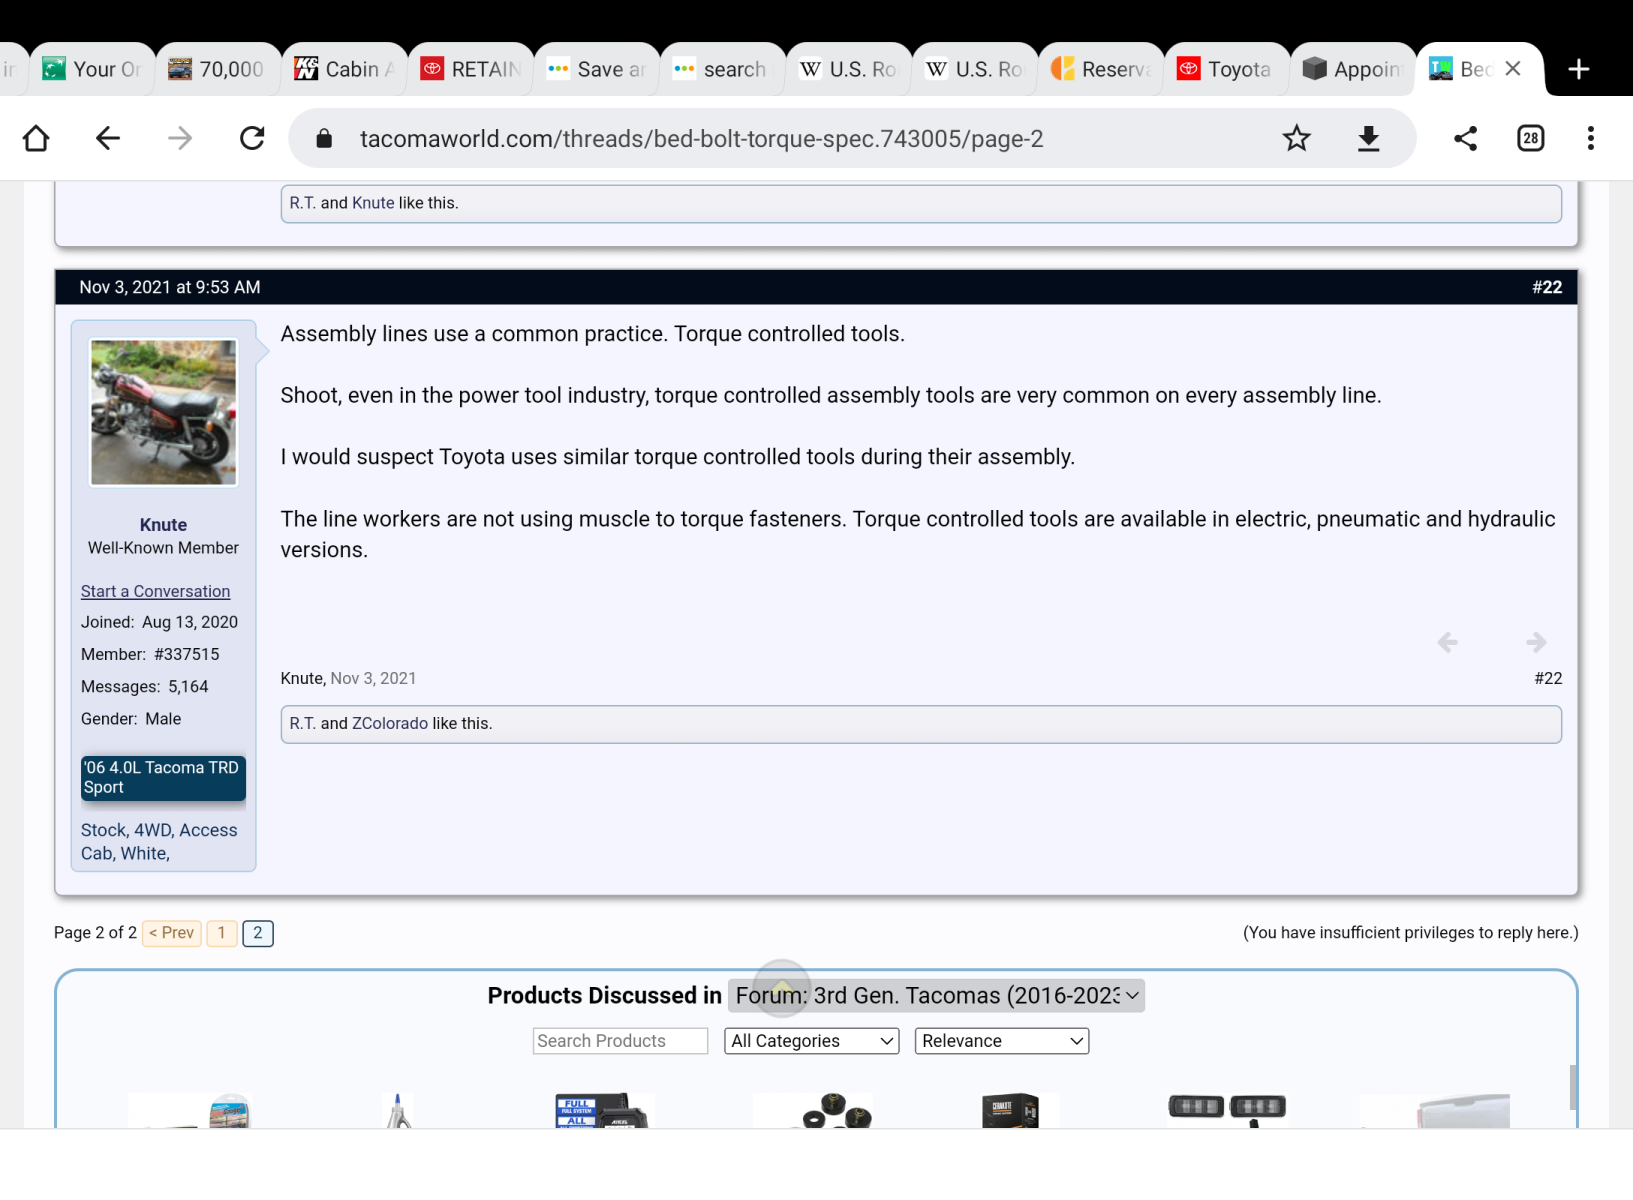Click the URL address bar text
The width and height of the screenshot is (1633, 1200).
700,139
